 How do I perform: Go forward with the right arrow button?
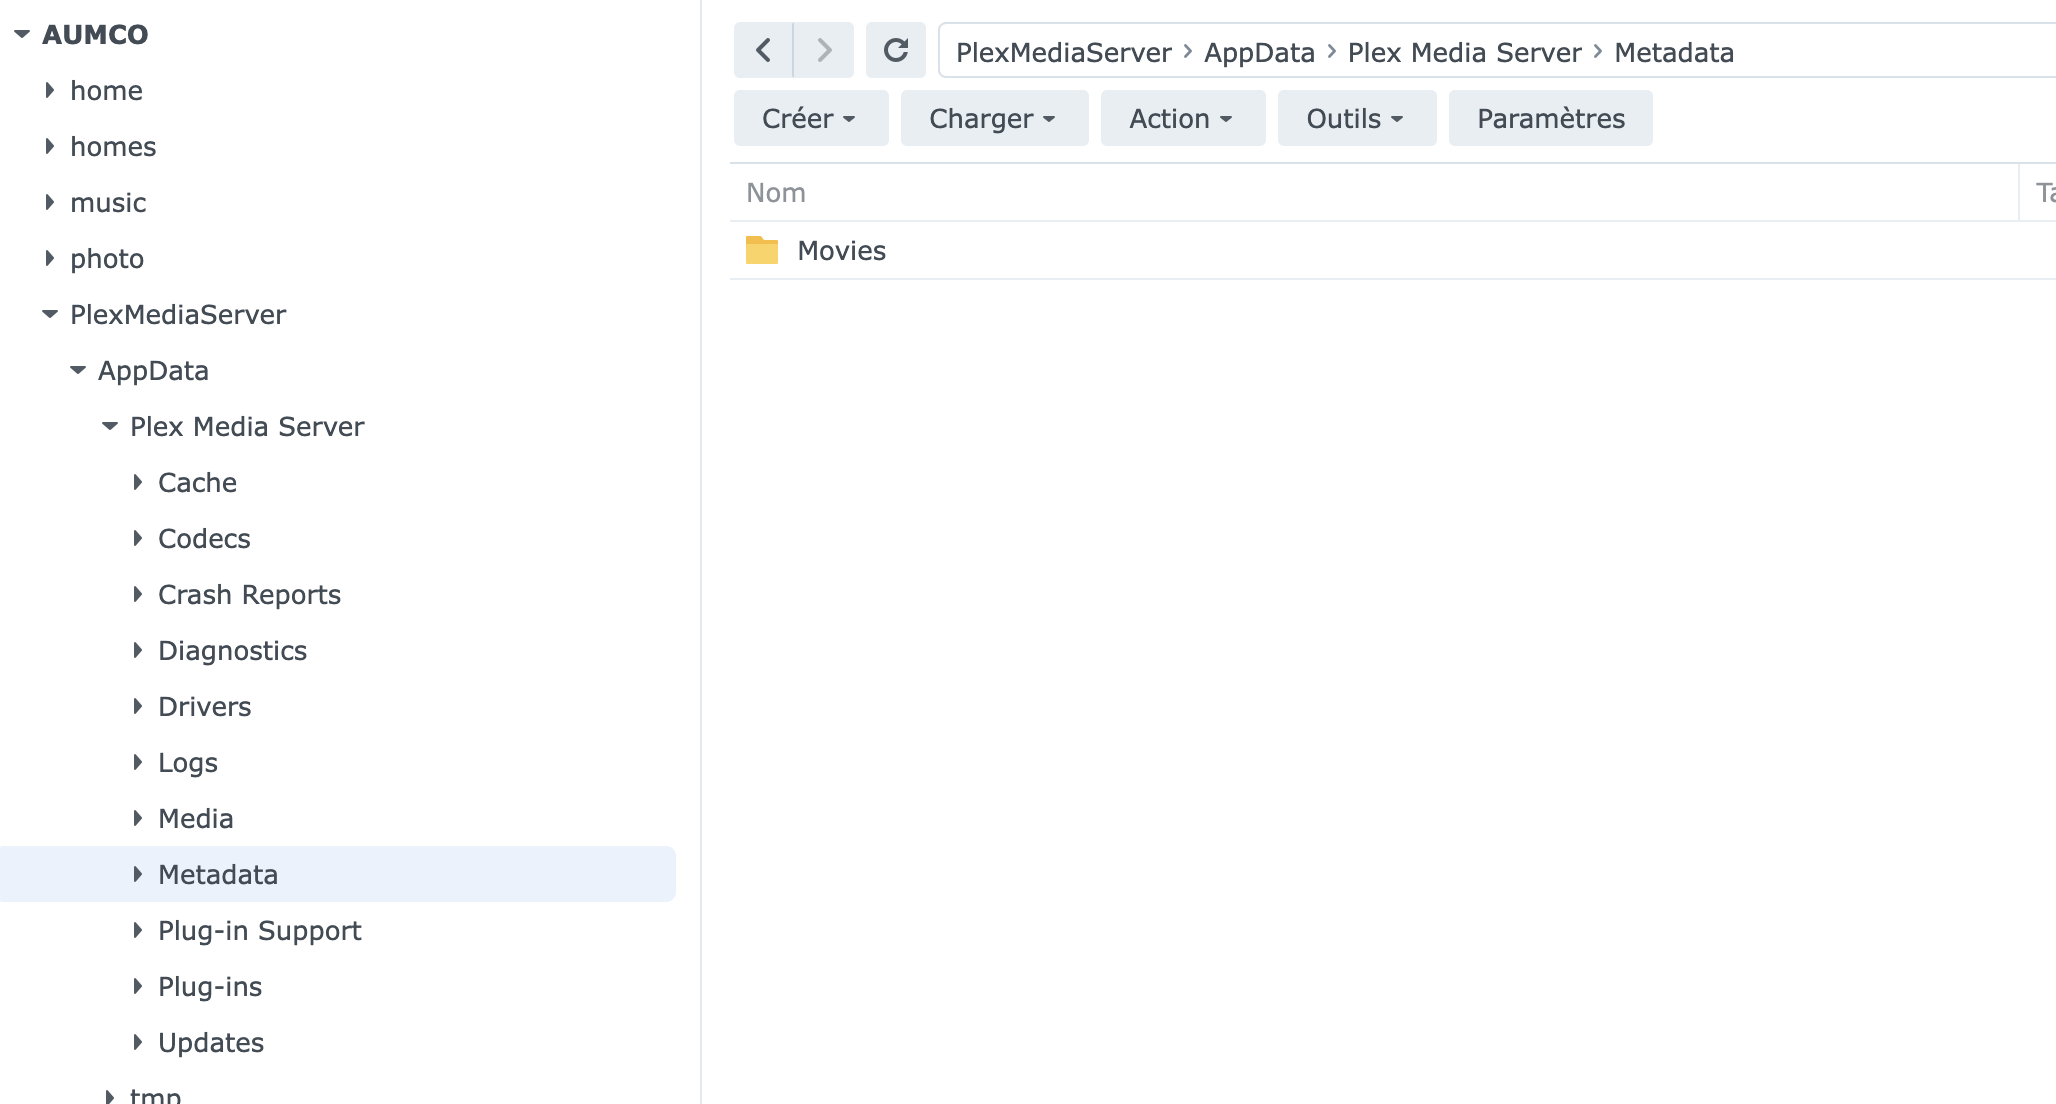pyautogui.click(x=824, y=50)
